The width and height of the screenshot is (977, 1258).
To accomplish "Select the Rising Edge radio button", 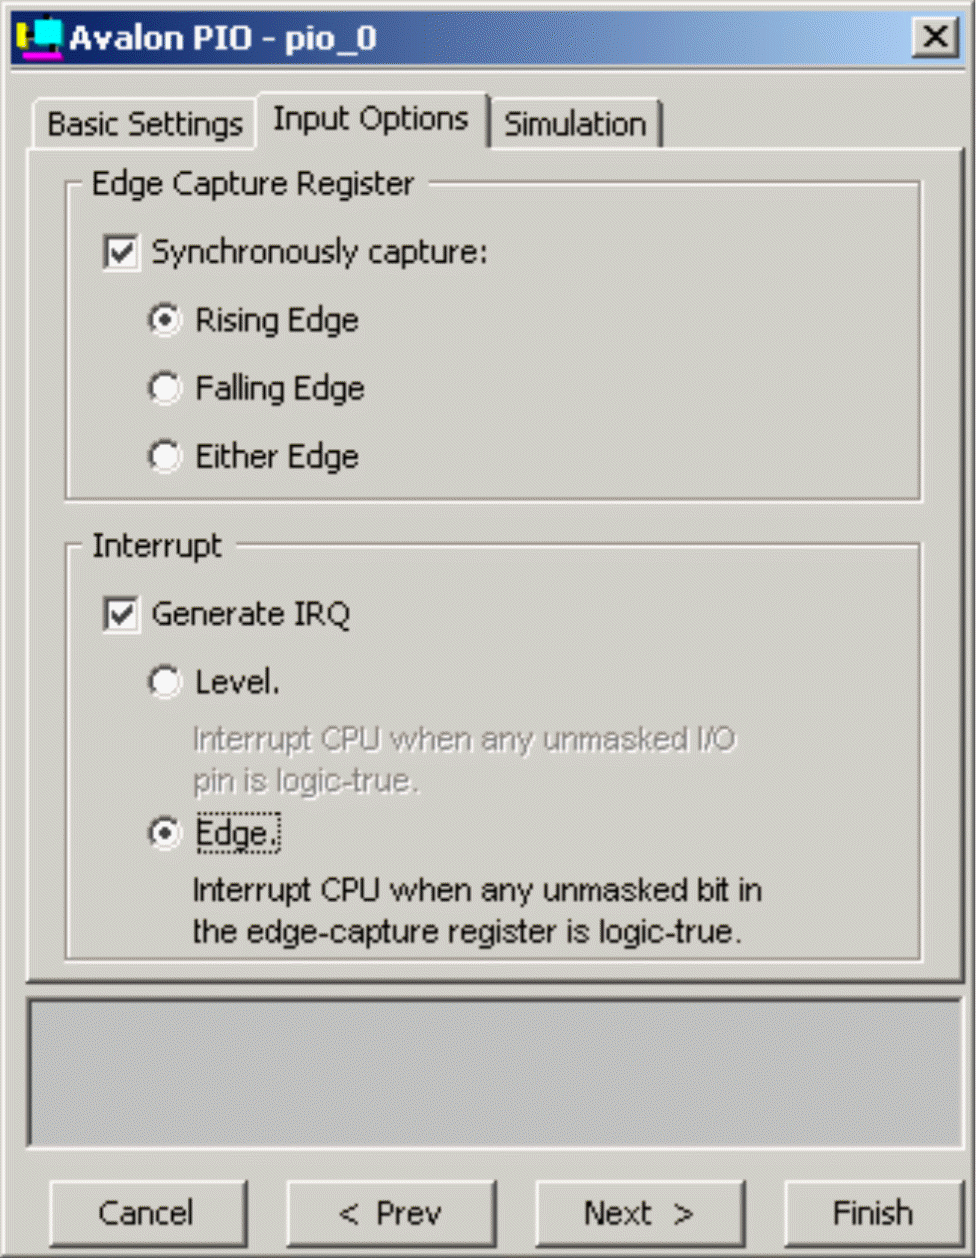I will (x=164, y=320).
